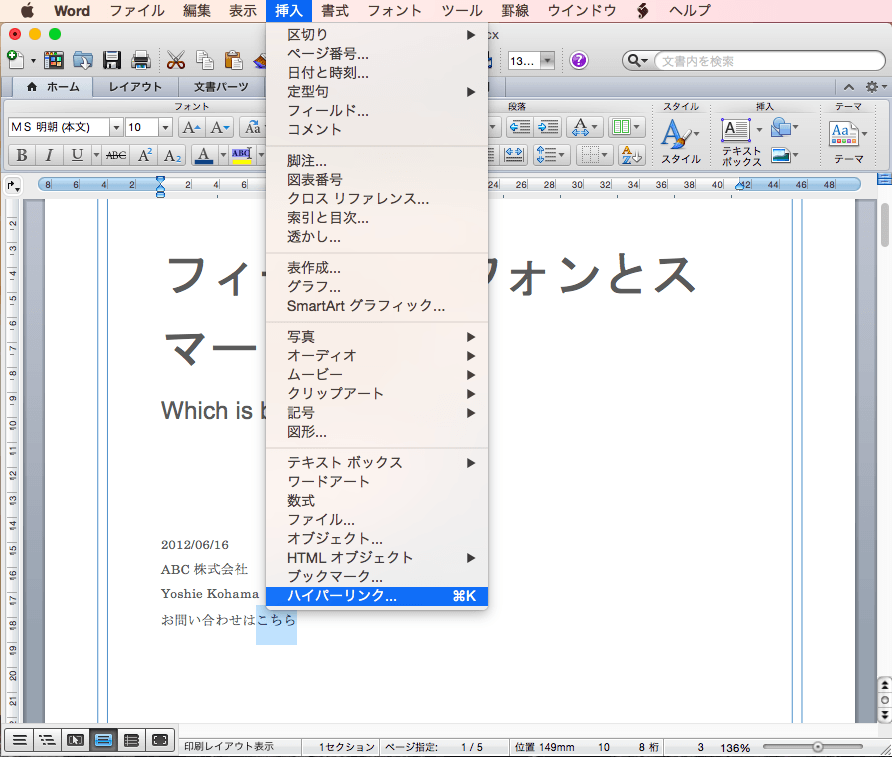Switch to draft view button

pyautogui.click(x=19, y=740)
